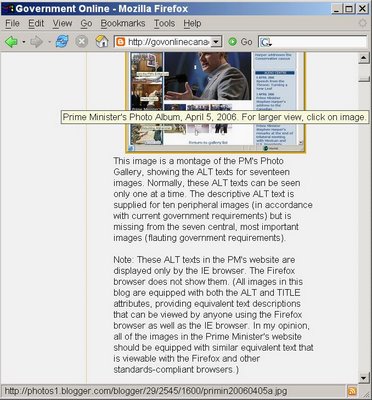The height and width of the screenshot is (400, 372).
Task: Expand the address bar URL dropdown
Action: coord(217,42)
